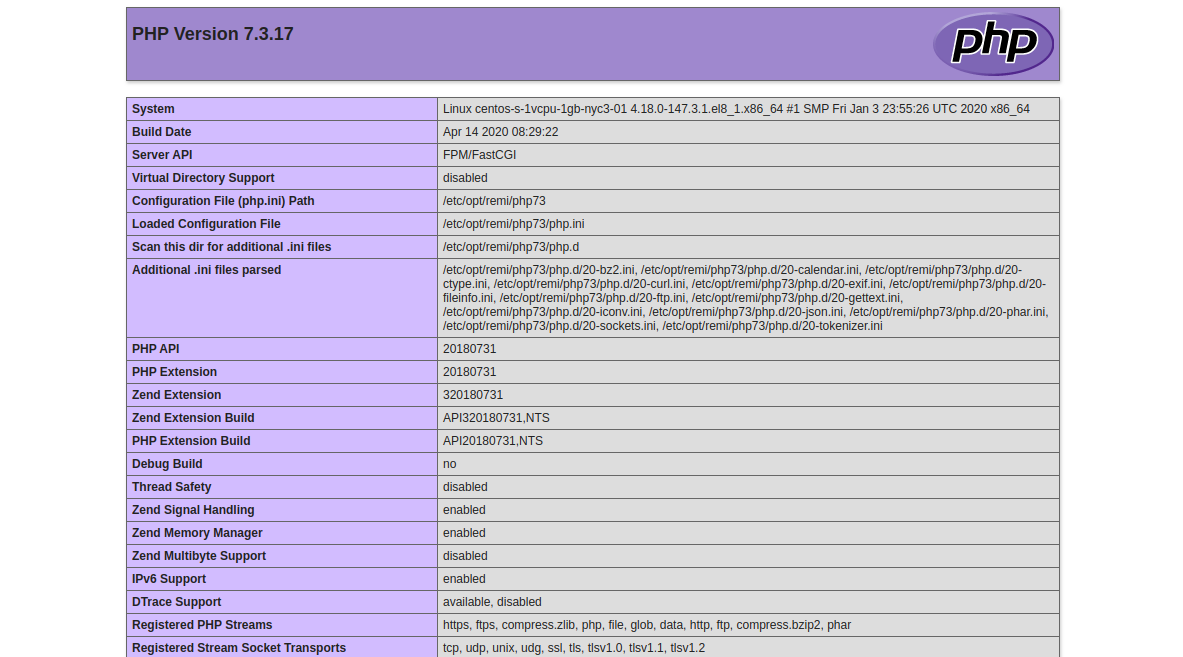Screen dimensions: 1183x657
Task: Select the API20180731,NTS value
Action: tap(493, 441)
